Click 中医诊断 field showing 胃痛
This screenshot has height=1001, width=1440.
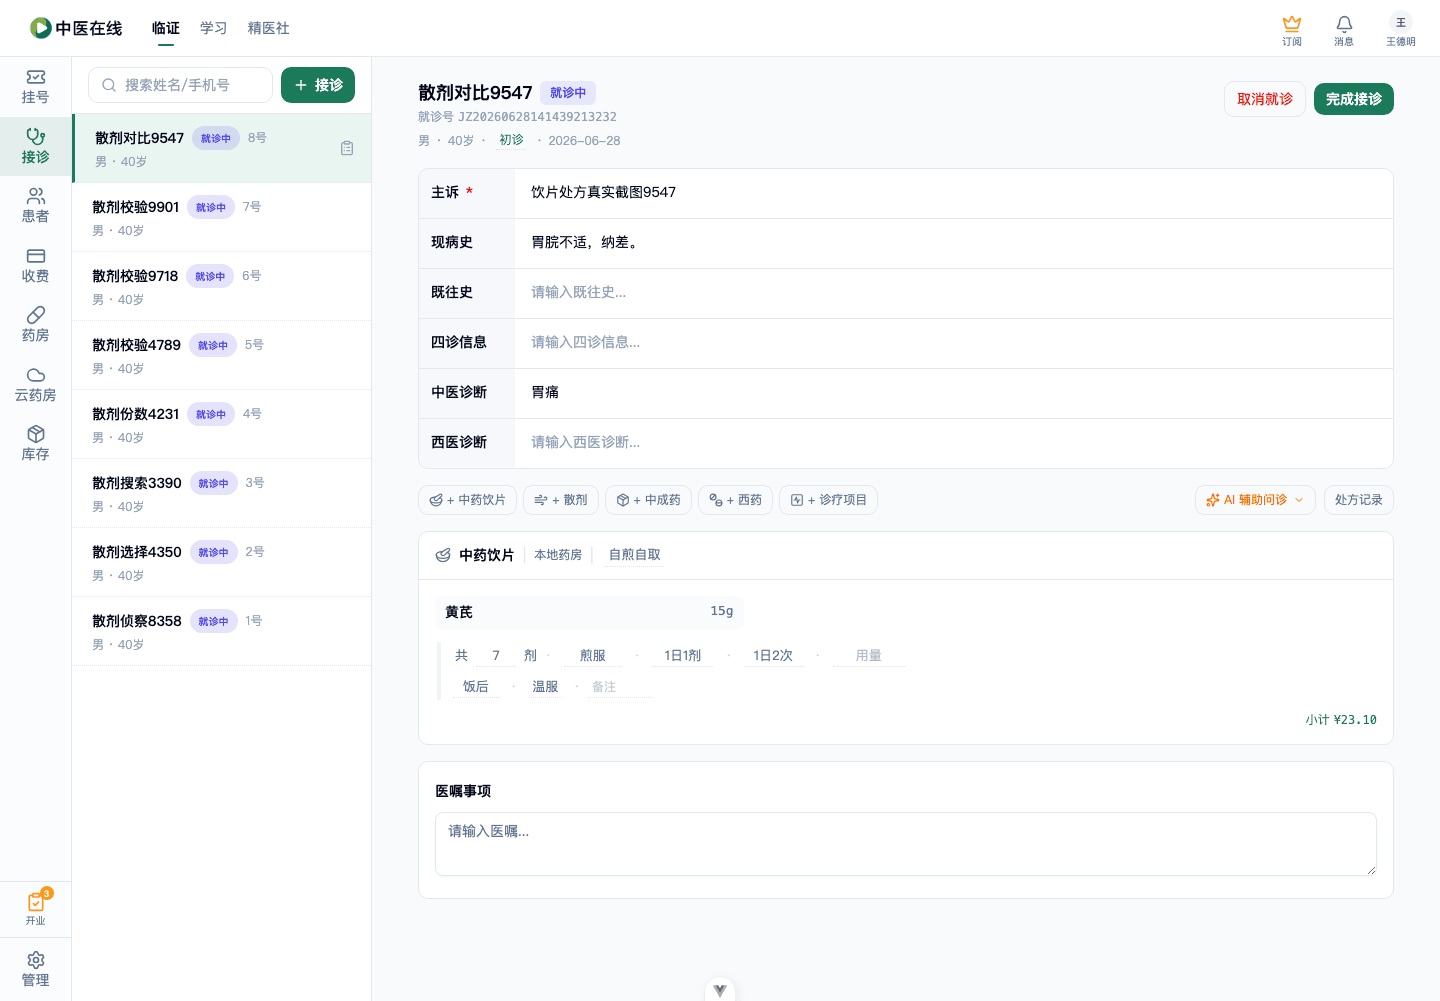click(x=954, y=393)
